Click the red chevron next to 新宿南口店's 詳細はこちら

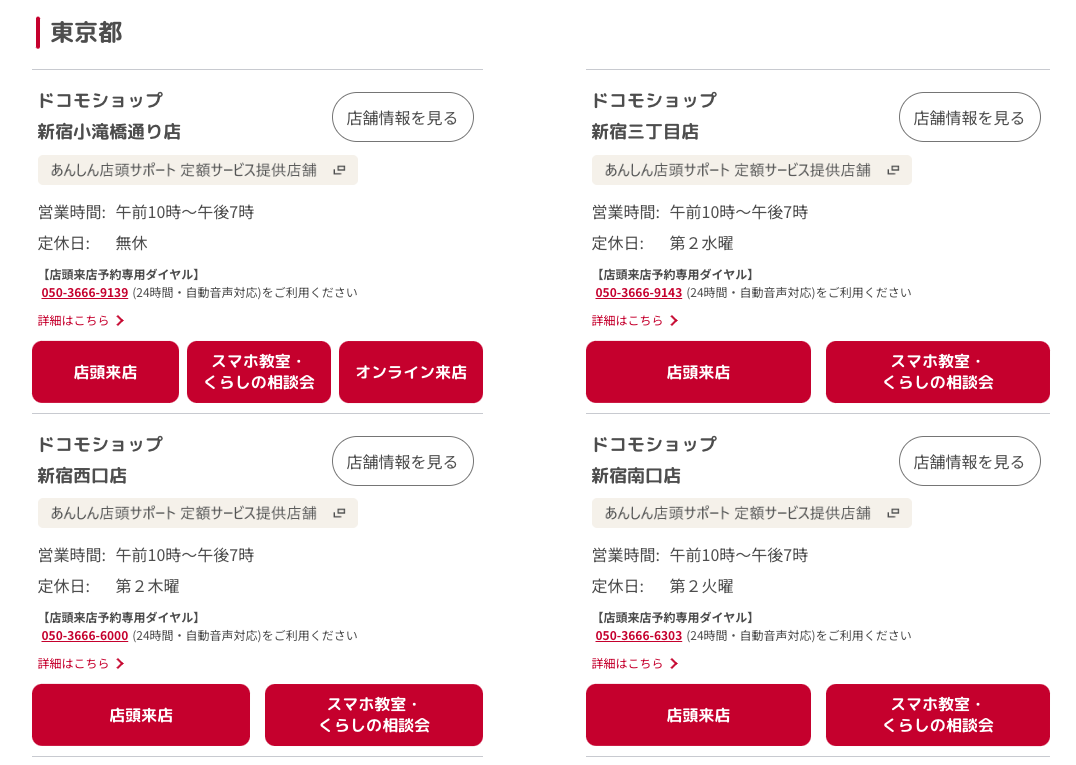point(674,663)
